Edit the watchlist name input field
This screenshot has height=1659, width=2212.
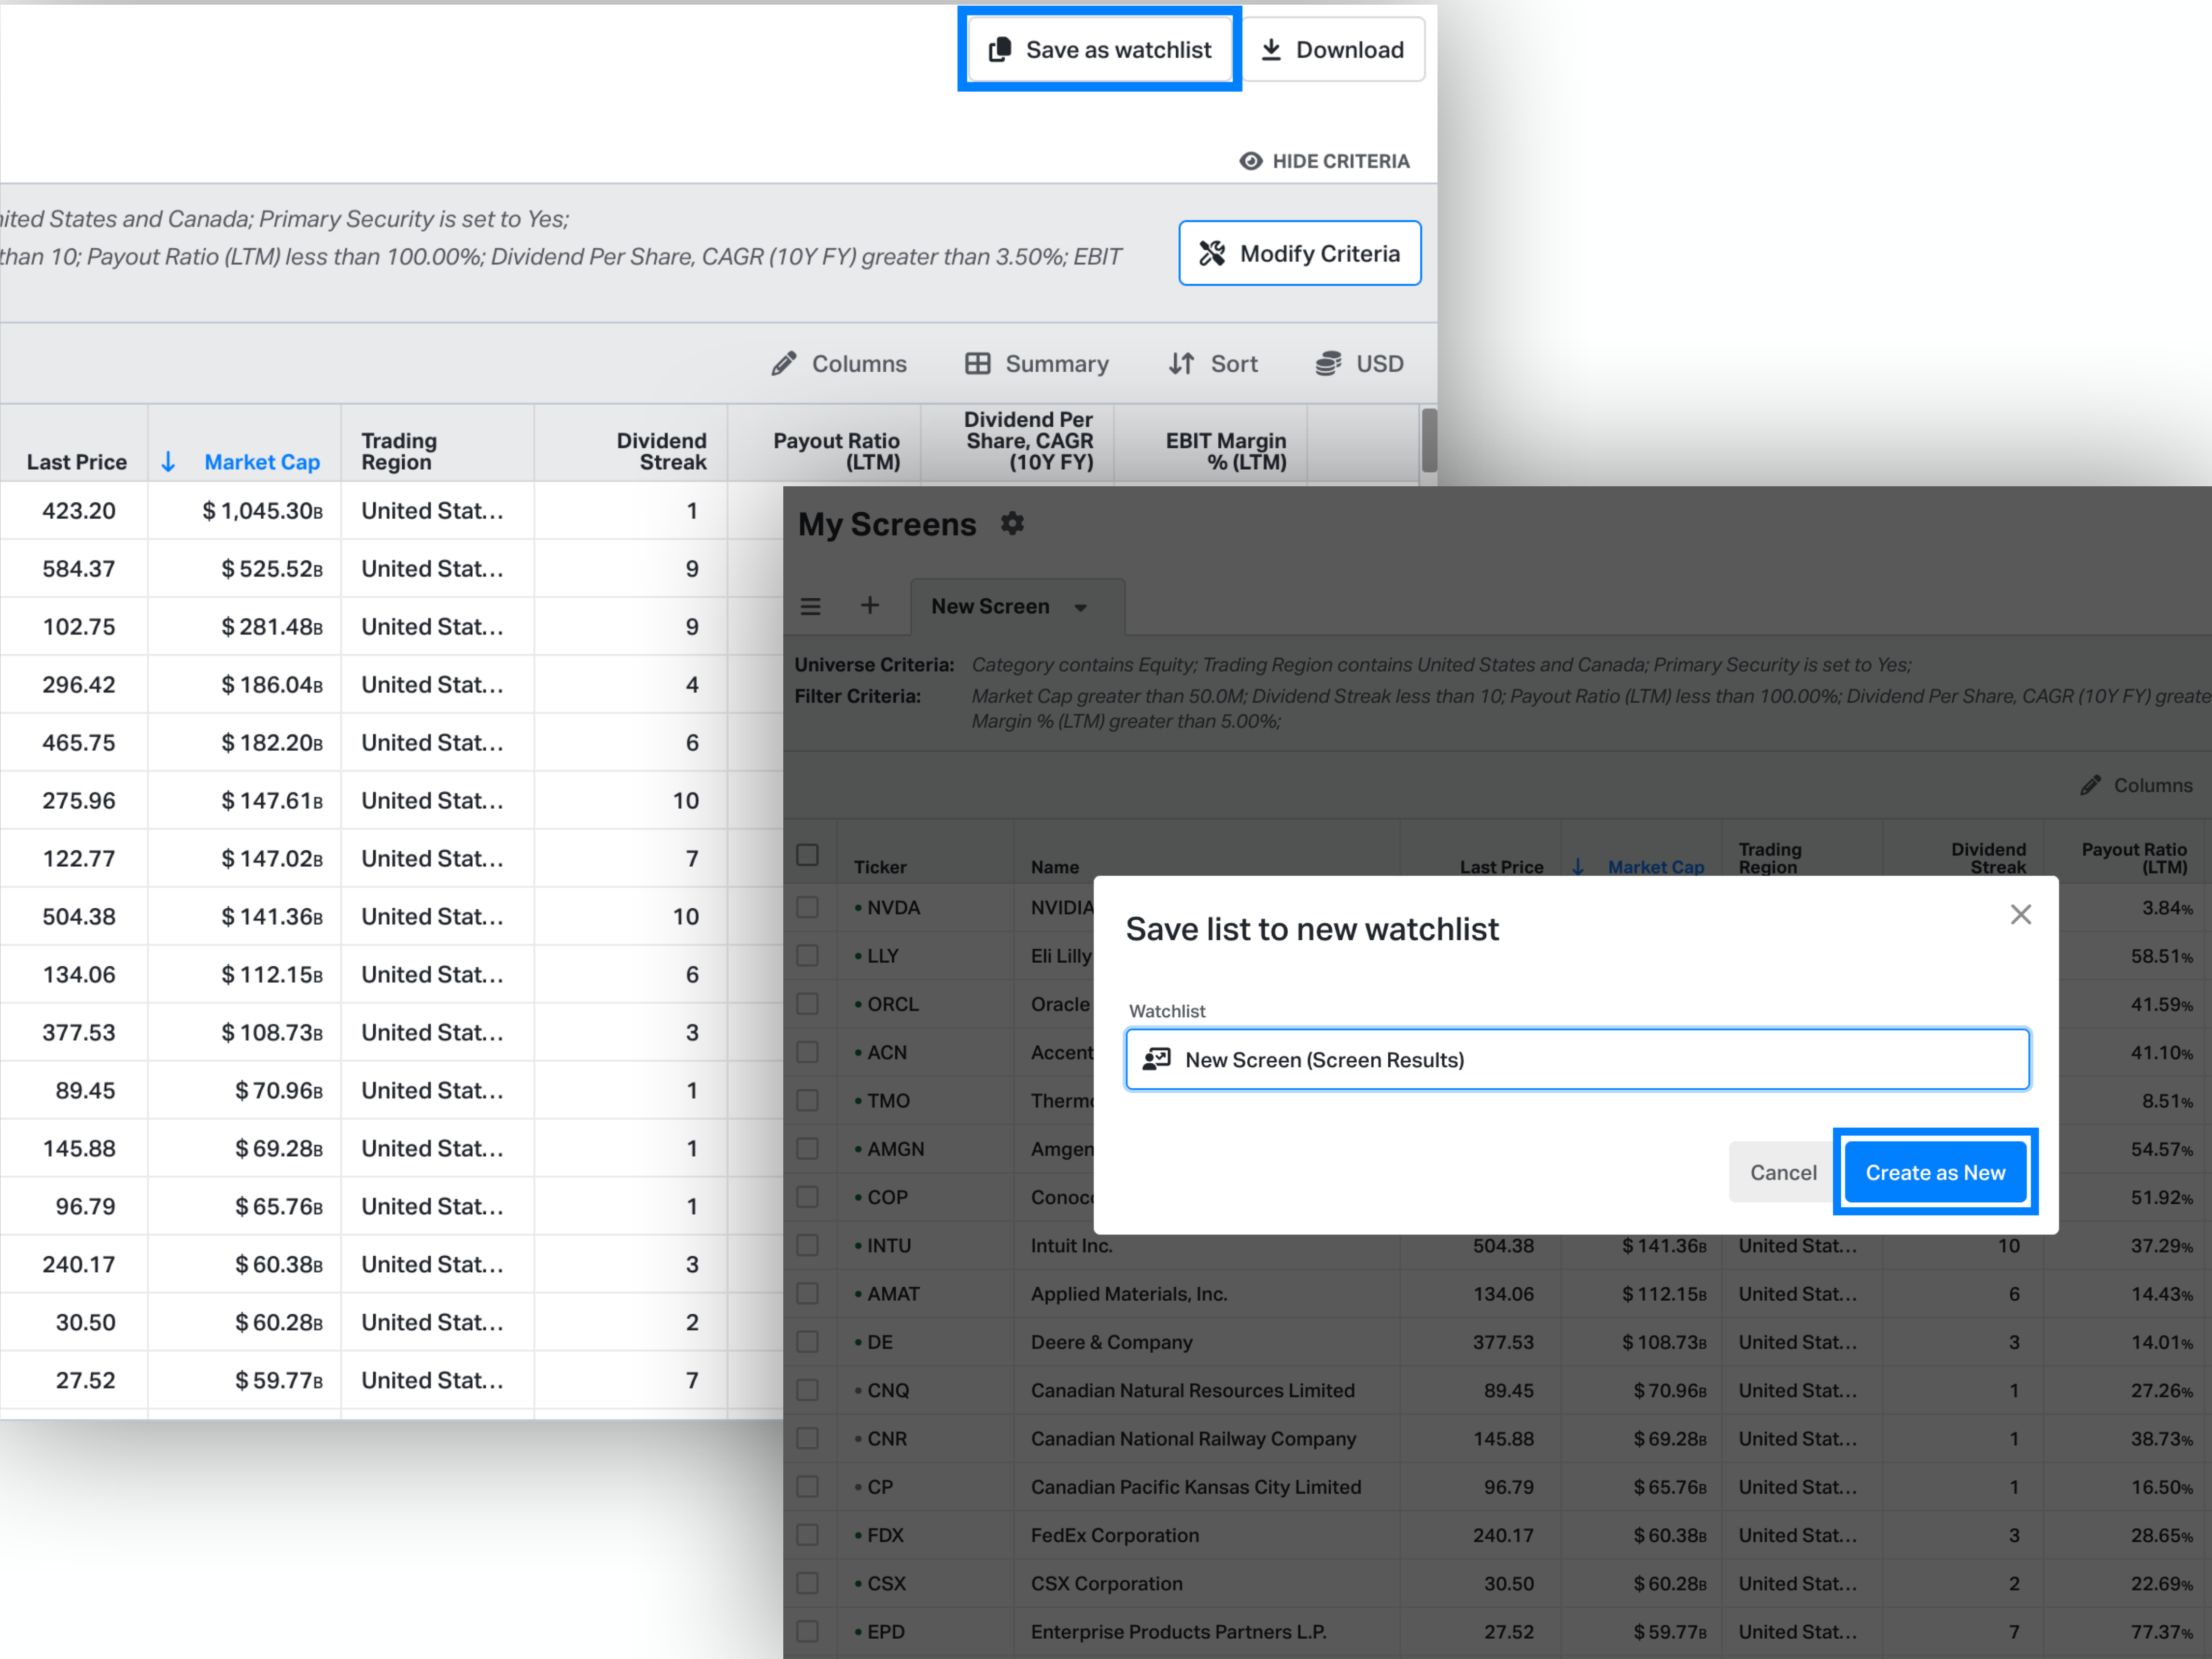(1576, 1060)
